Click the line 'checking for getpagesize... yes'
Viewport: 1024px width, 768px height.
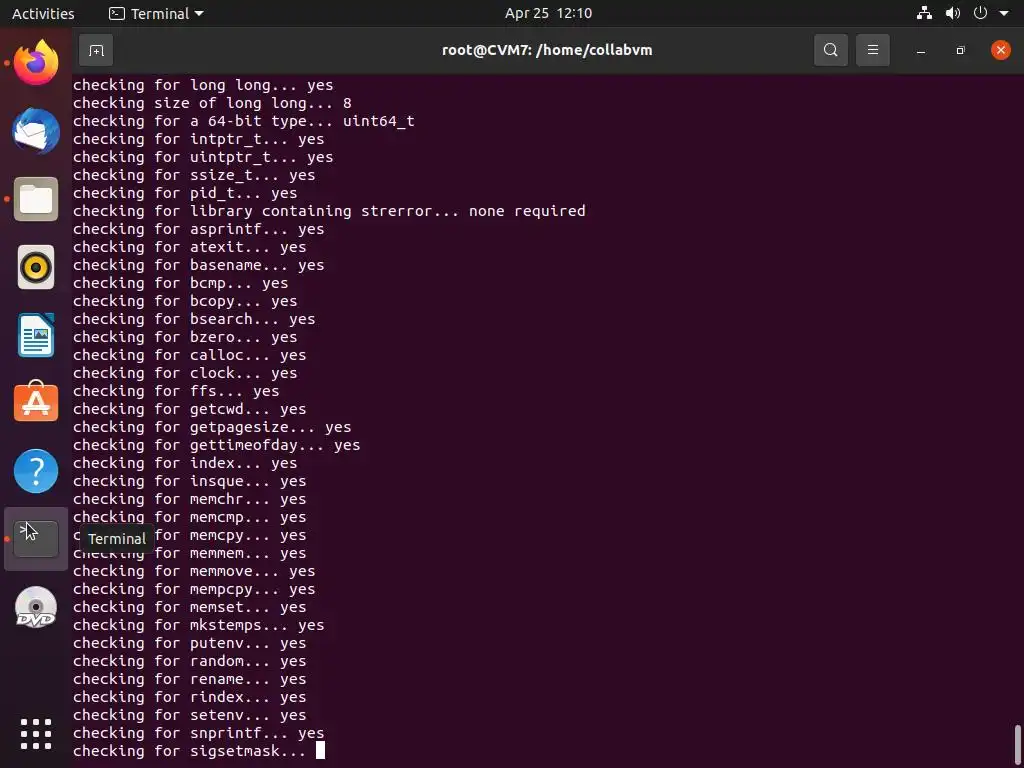click(212, 427)
